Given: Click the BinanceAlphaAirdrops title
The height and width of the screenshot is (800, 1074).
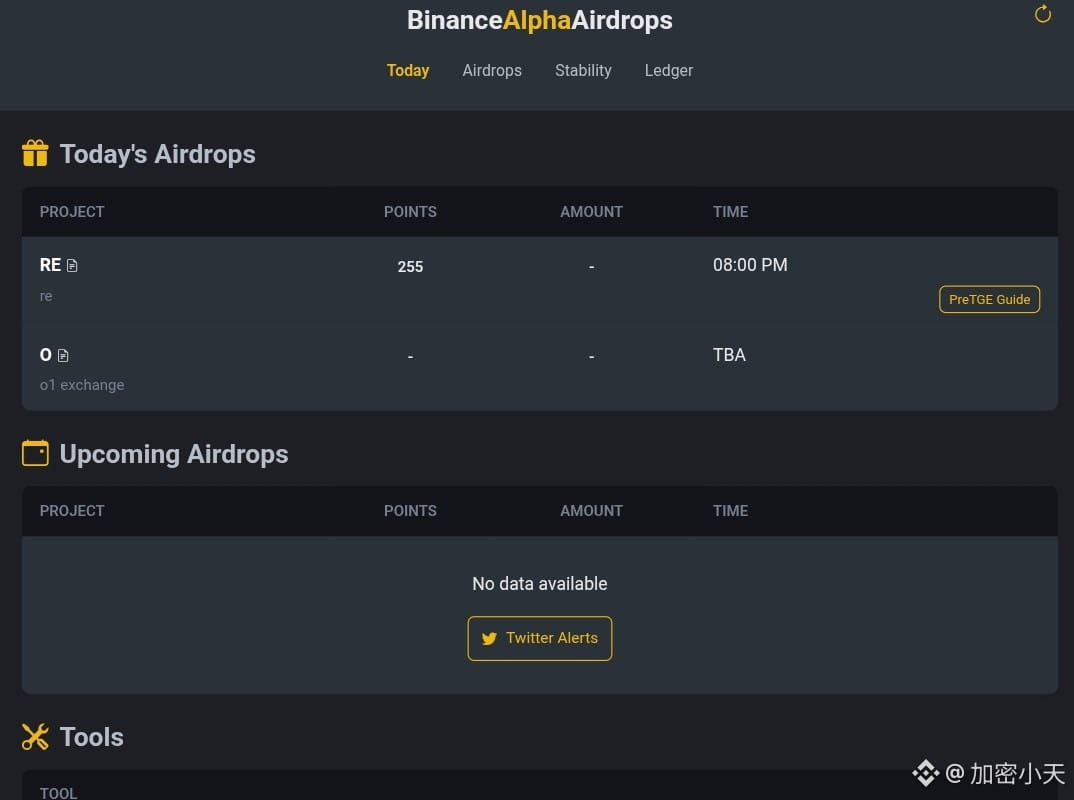Looking at the screenshot, I should tap(540, 20).
